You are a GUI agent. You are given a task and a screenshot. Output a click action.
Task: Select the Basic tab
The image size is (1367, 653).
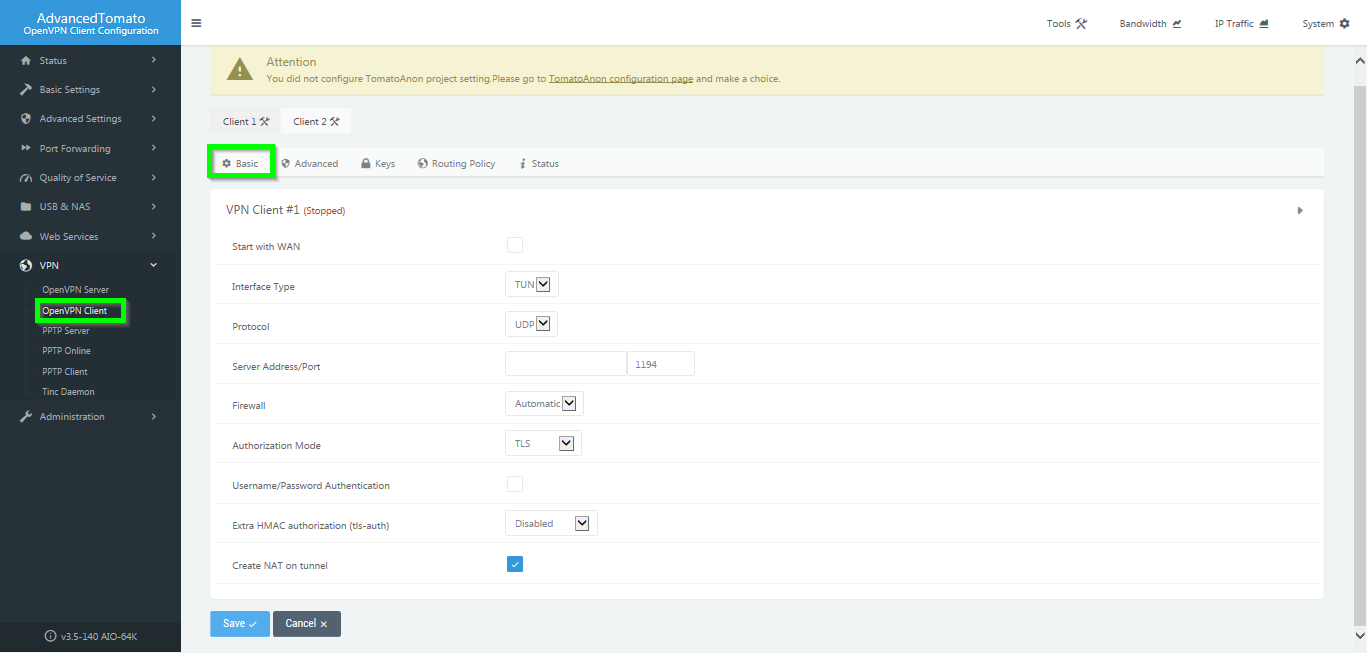(240, 164)
